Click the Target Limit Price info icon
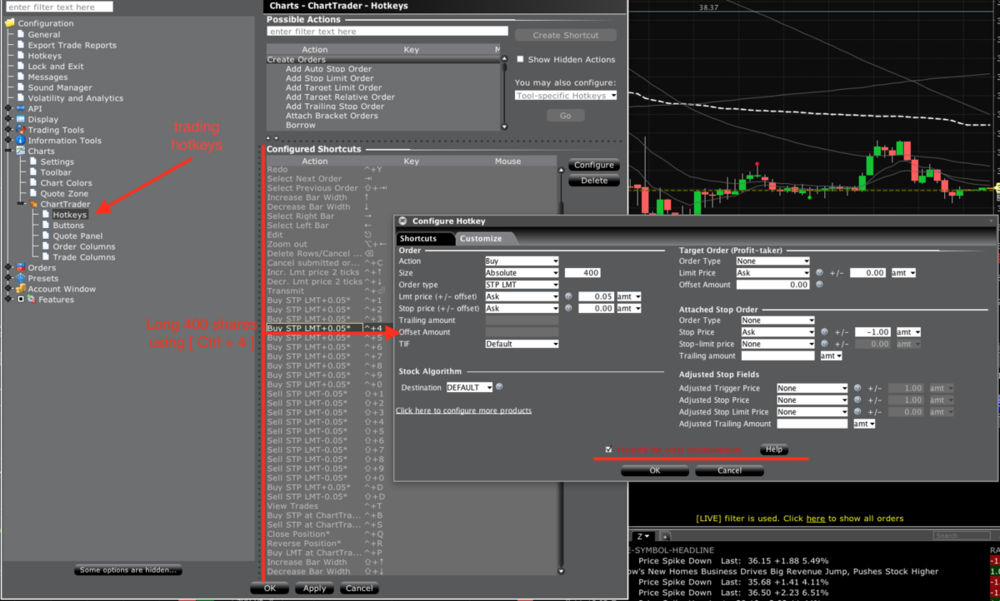This screenshot has height=601, width=1000. point(820,272)
